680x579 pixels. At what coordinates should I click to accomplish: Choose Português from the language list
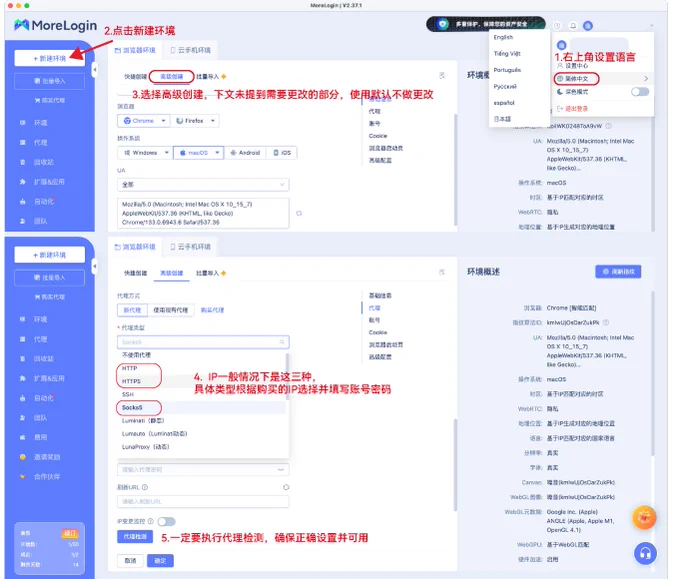507,70
